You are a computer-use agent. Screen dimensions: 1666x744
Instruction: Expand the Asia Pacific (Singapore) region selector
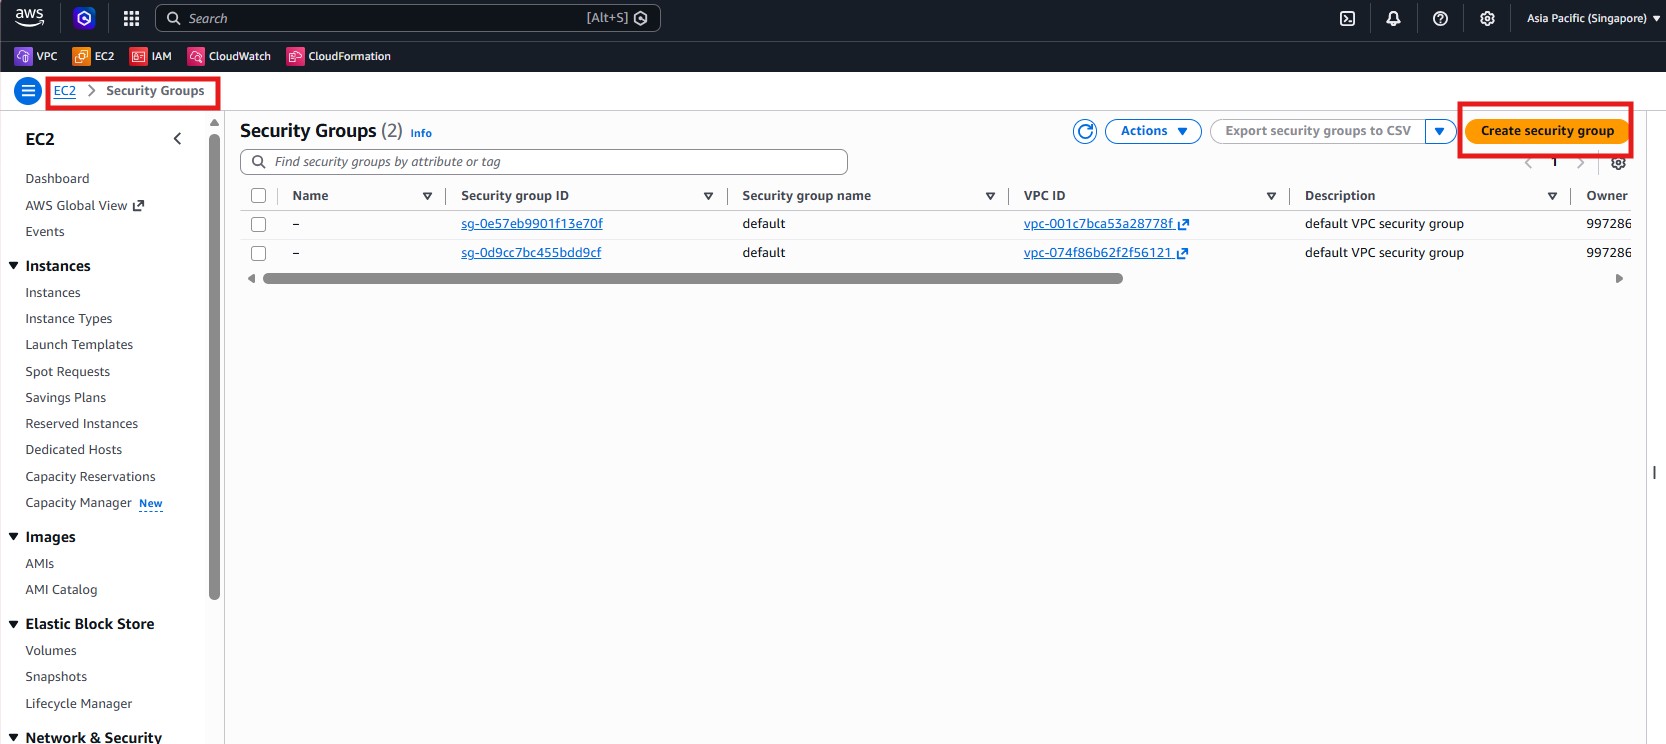coord(1592,18)
